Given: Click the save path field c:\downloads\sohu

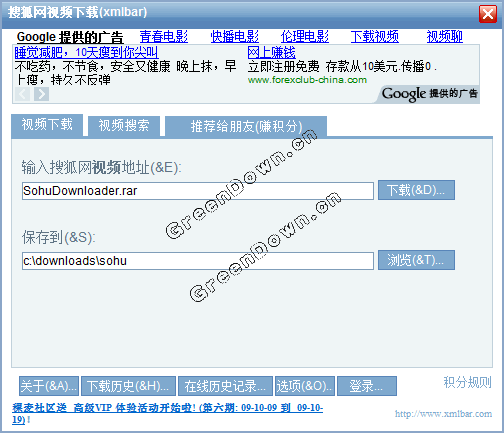Looking at the screenshot, I should 198,261.
